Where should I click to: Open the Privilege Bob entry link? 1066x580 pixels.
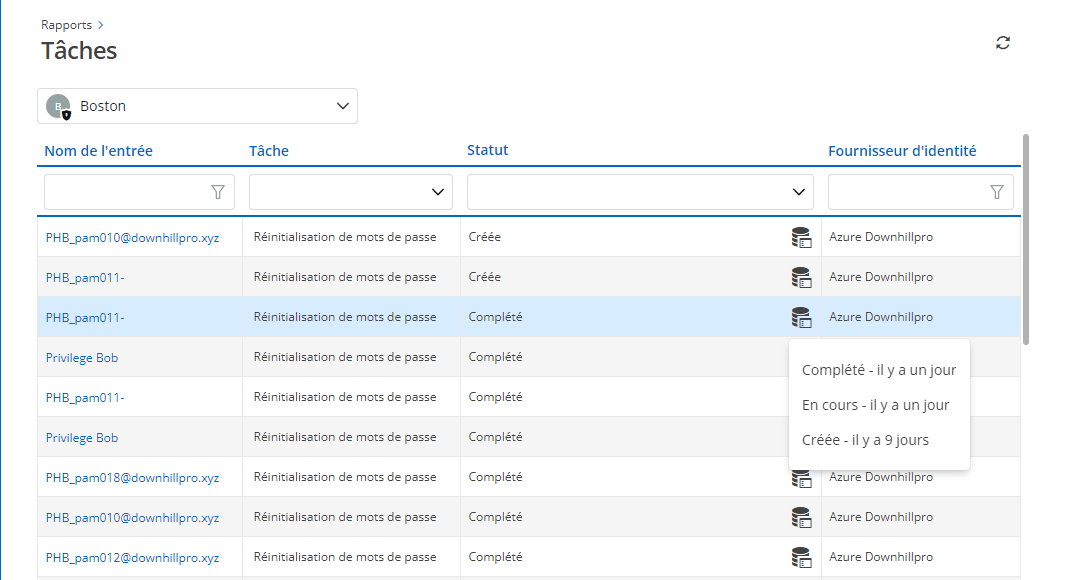click(x=81, y=357)
